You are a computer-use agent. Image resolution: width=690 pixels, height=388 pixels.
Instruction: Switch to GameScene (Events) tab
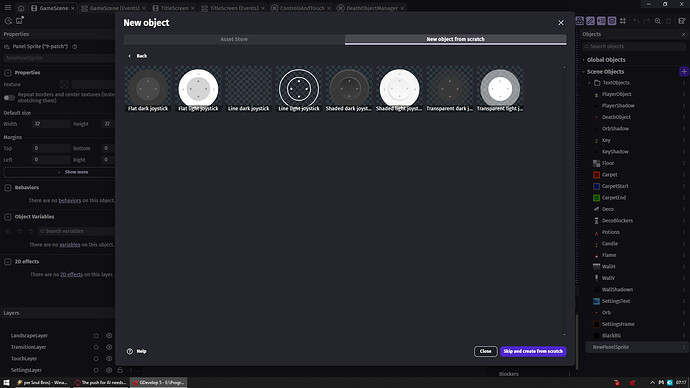pos(114,8)
